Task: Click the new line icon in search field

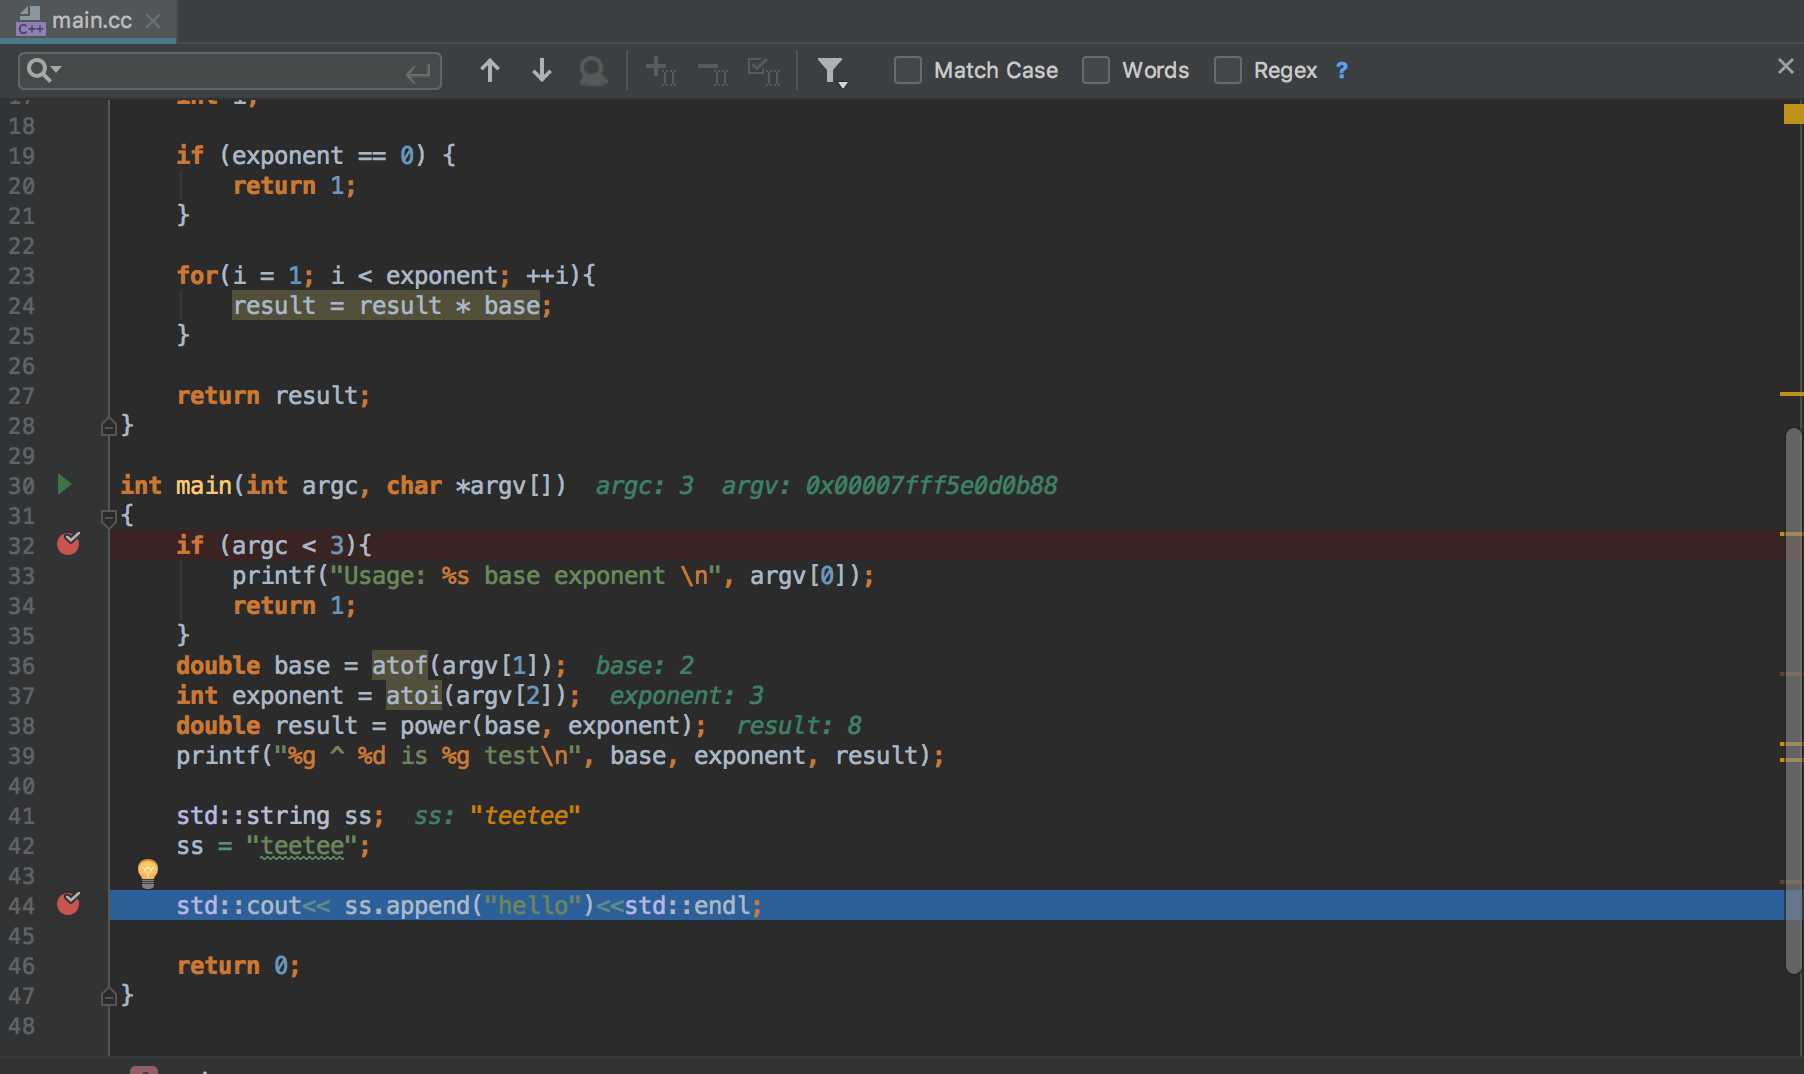Action: tap(417, 72)
